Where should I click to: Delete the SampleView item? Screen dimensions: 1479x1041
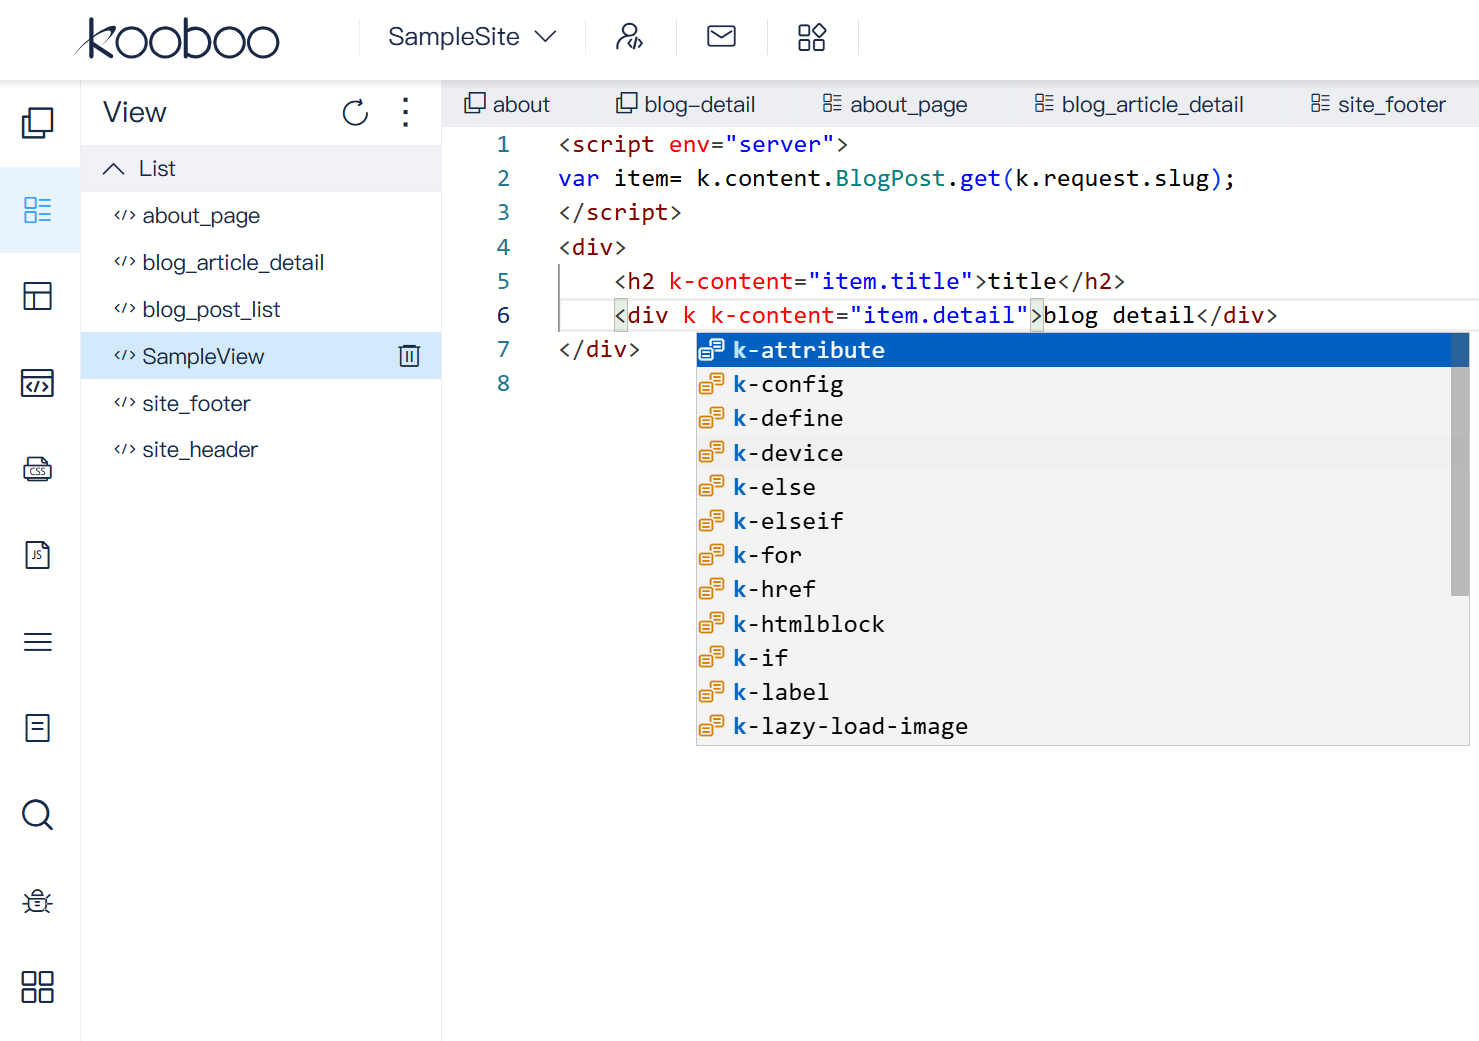coord(409,356)
